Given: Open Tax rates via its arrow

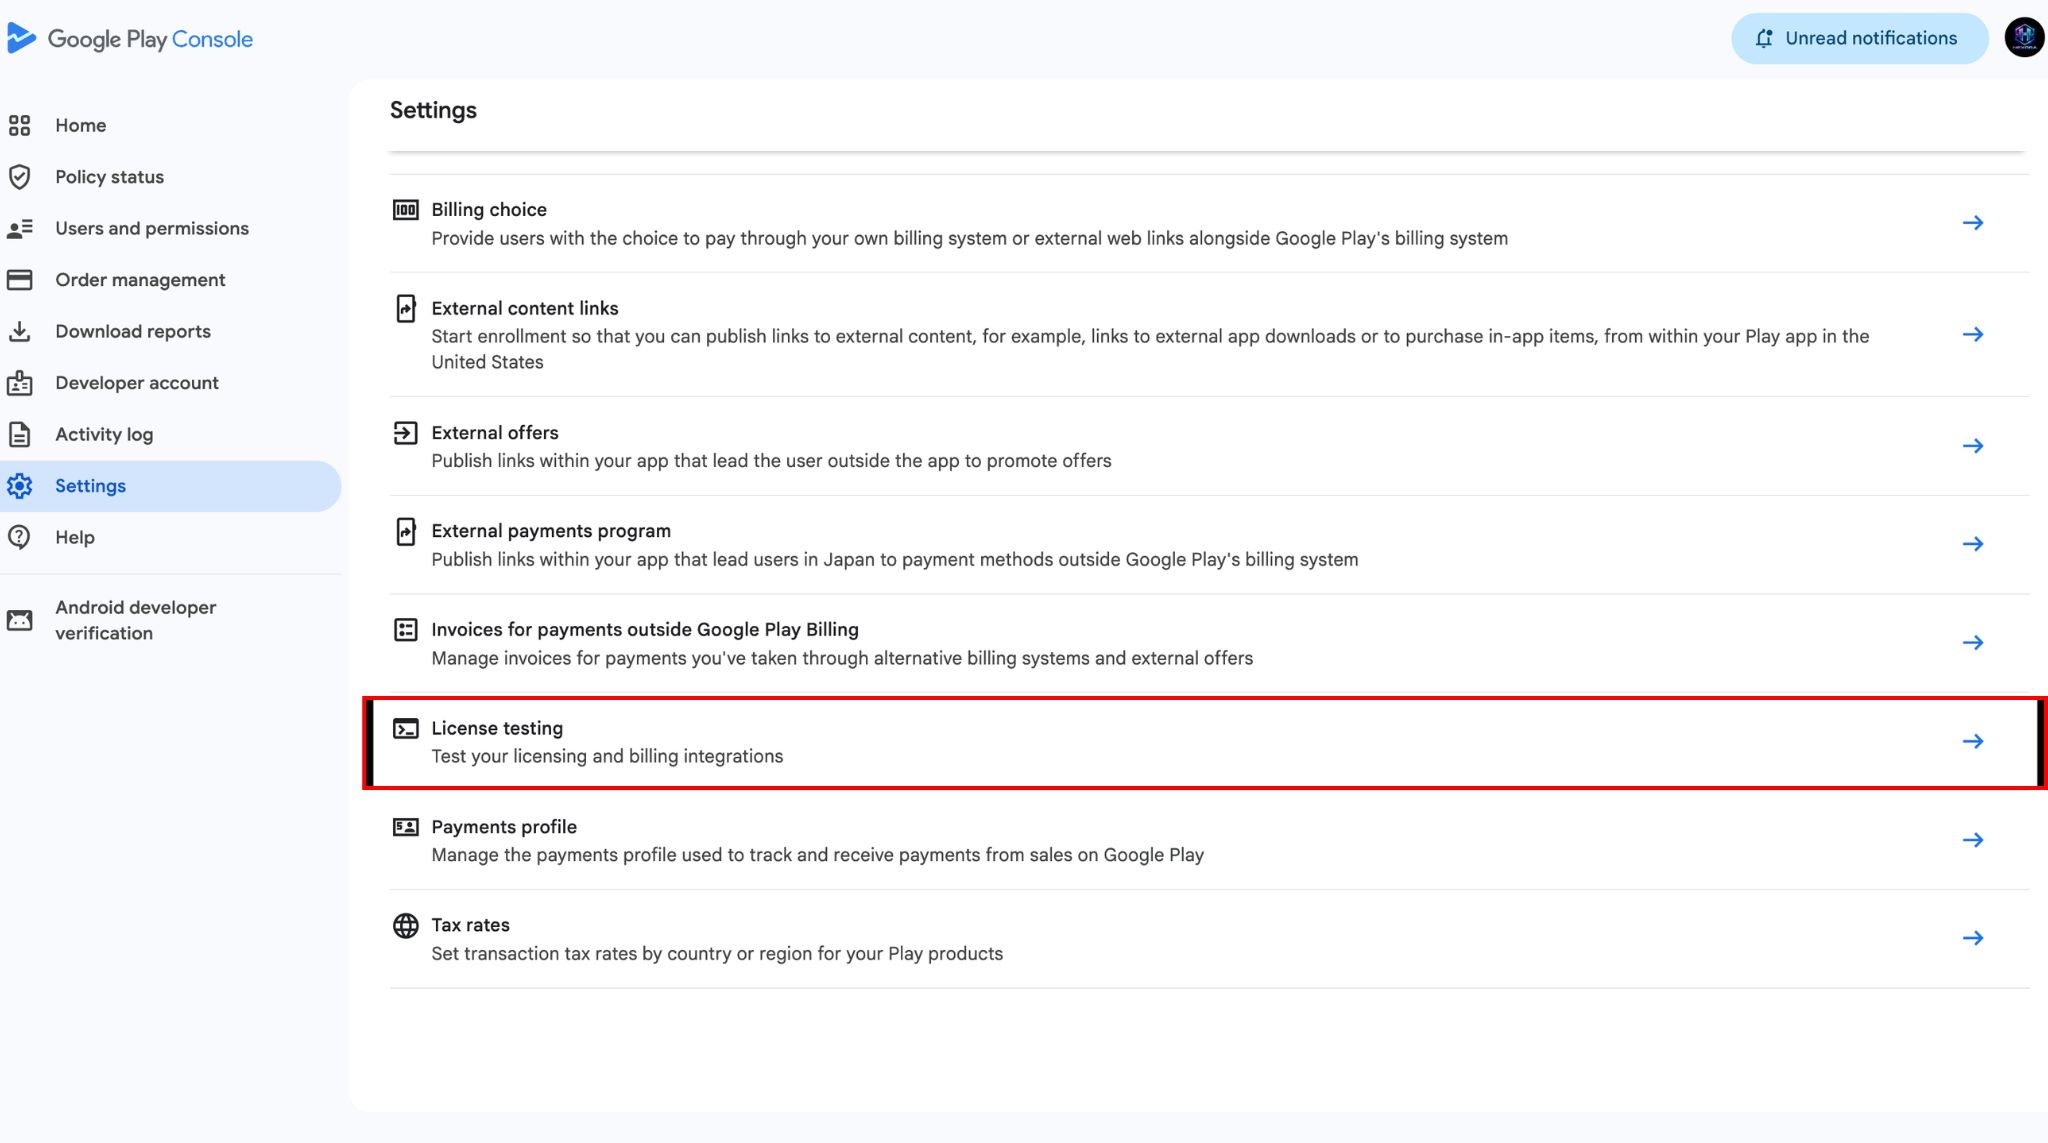Looking at the screenshot, I should (x=1972, y=938).
